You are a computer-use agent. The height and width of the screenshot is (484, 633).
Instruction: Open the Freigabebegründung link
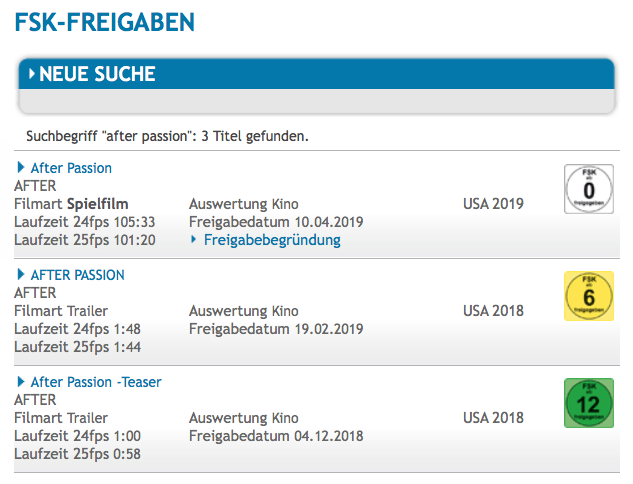[272, 240]
